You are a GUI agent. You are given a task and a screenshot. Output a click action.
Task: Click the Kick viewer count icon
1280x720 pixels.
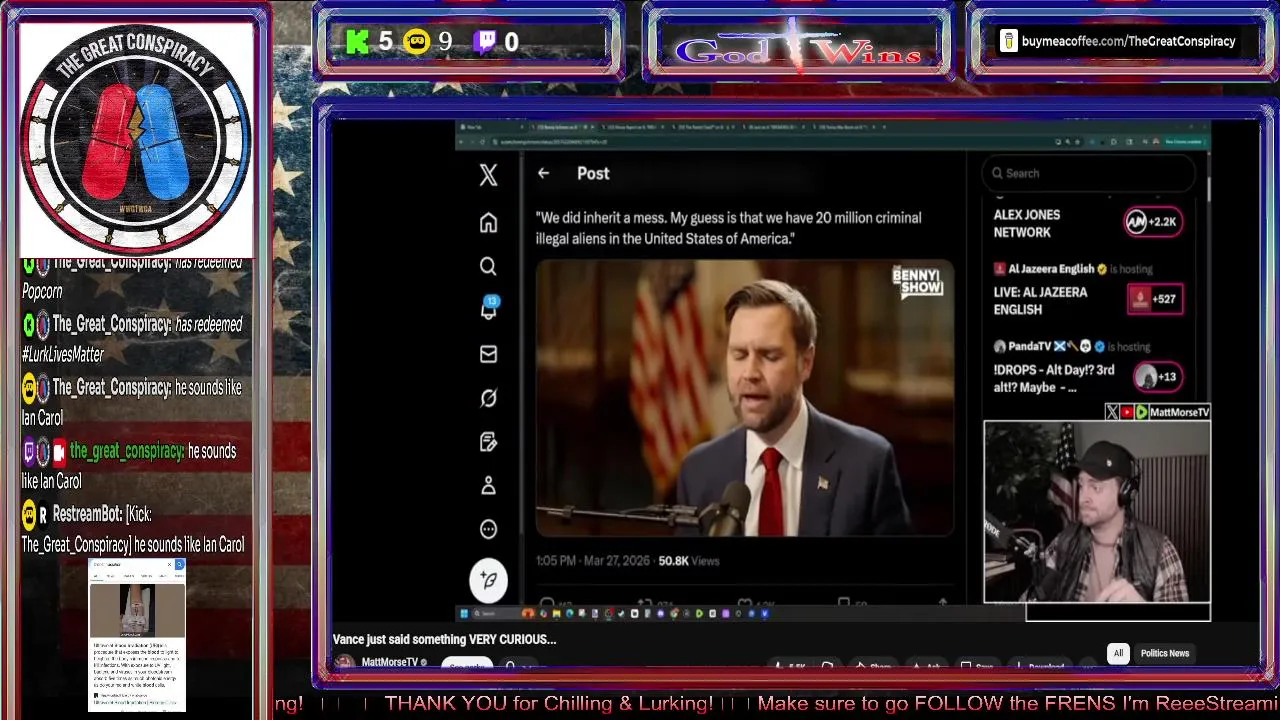[357, 41]
